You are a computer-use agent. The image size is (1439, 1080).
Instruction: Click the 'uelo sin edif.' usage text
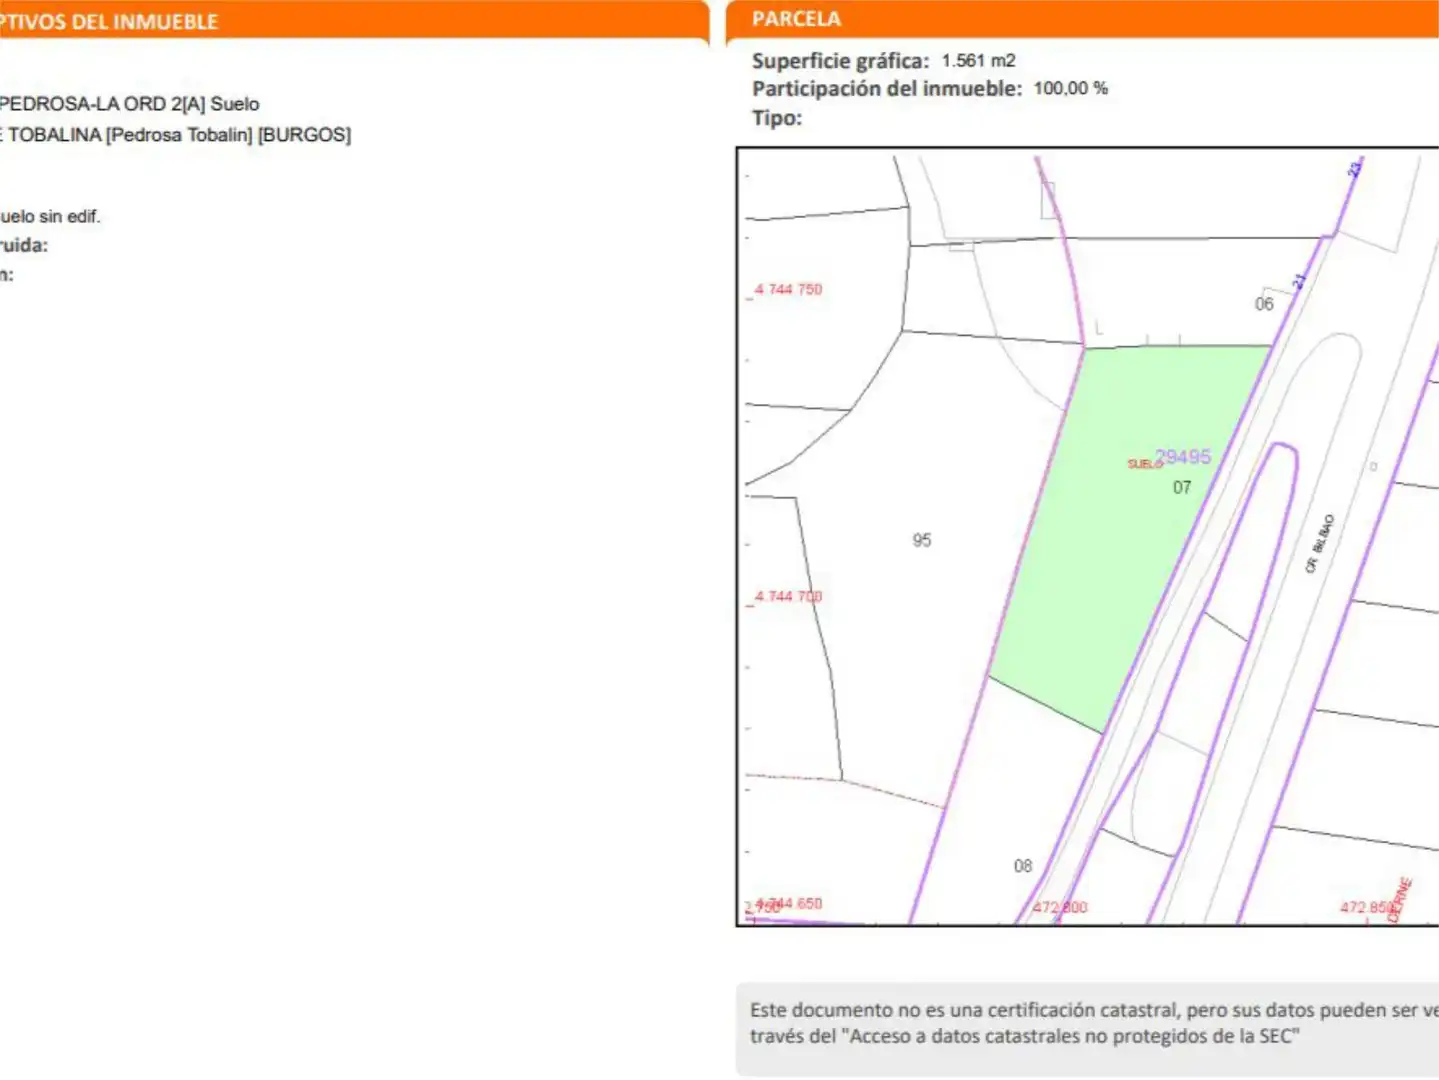coord(49,216)
